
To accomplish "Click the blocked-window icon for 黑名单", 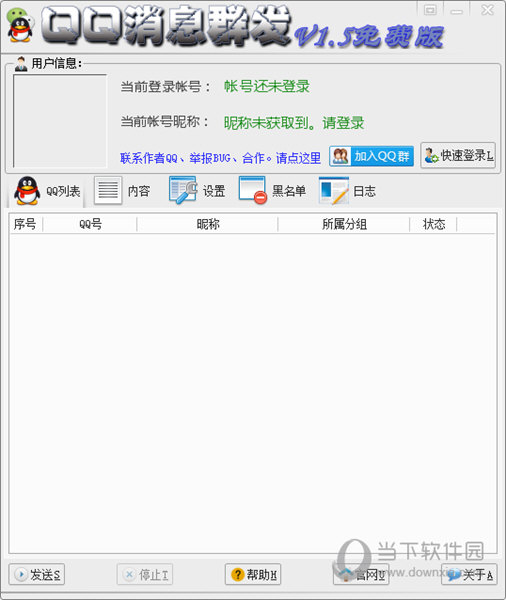I will tap(253, 190).
